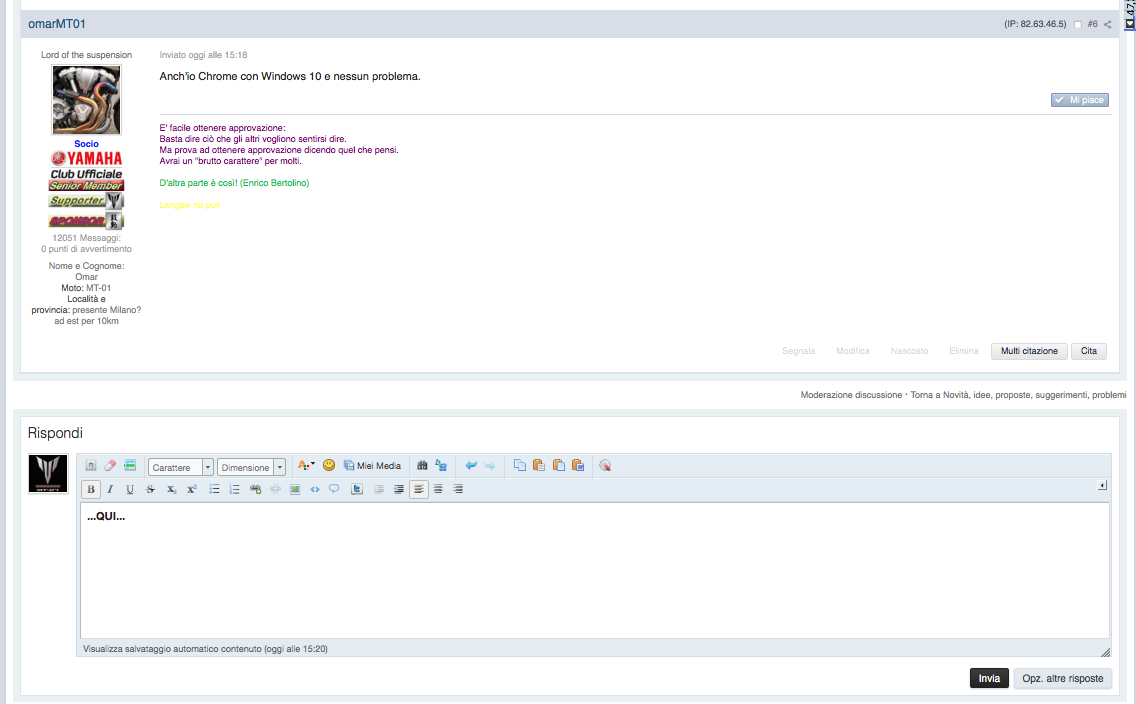Screen dimensions: 1136x704
Task: Open the Carattere font dropdown
Action: point(180,467)
